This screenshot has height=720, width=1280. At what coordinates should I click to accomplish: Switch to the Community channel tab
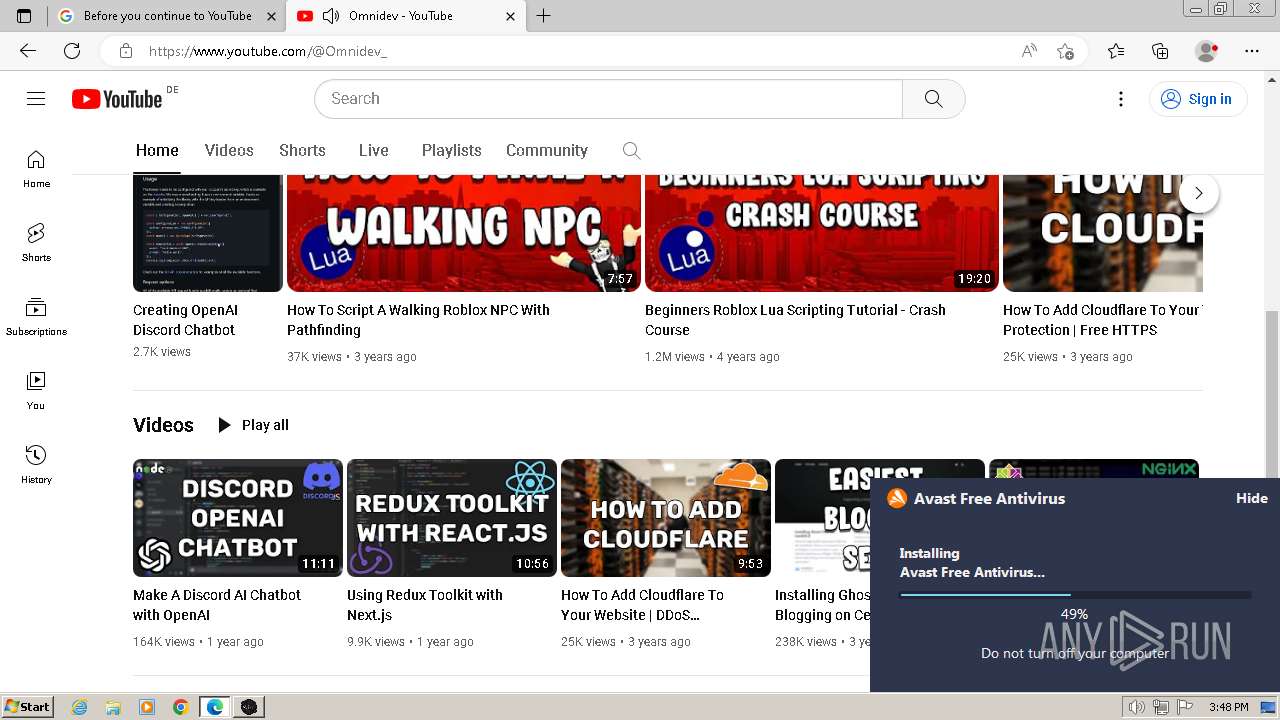point(546,150)
